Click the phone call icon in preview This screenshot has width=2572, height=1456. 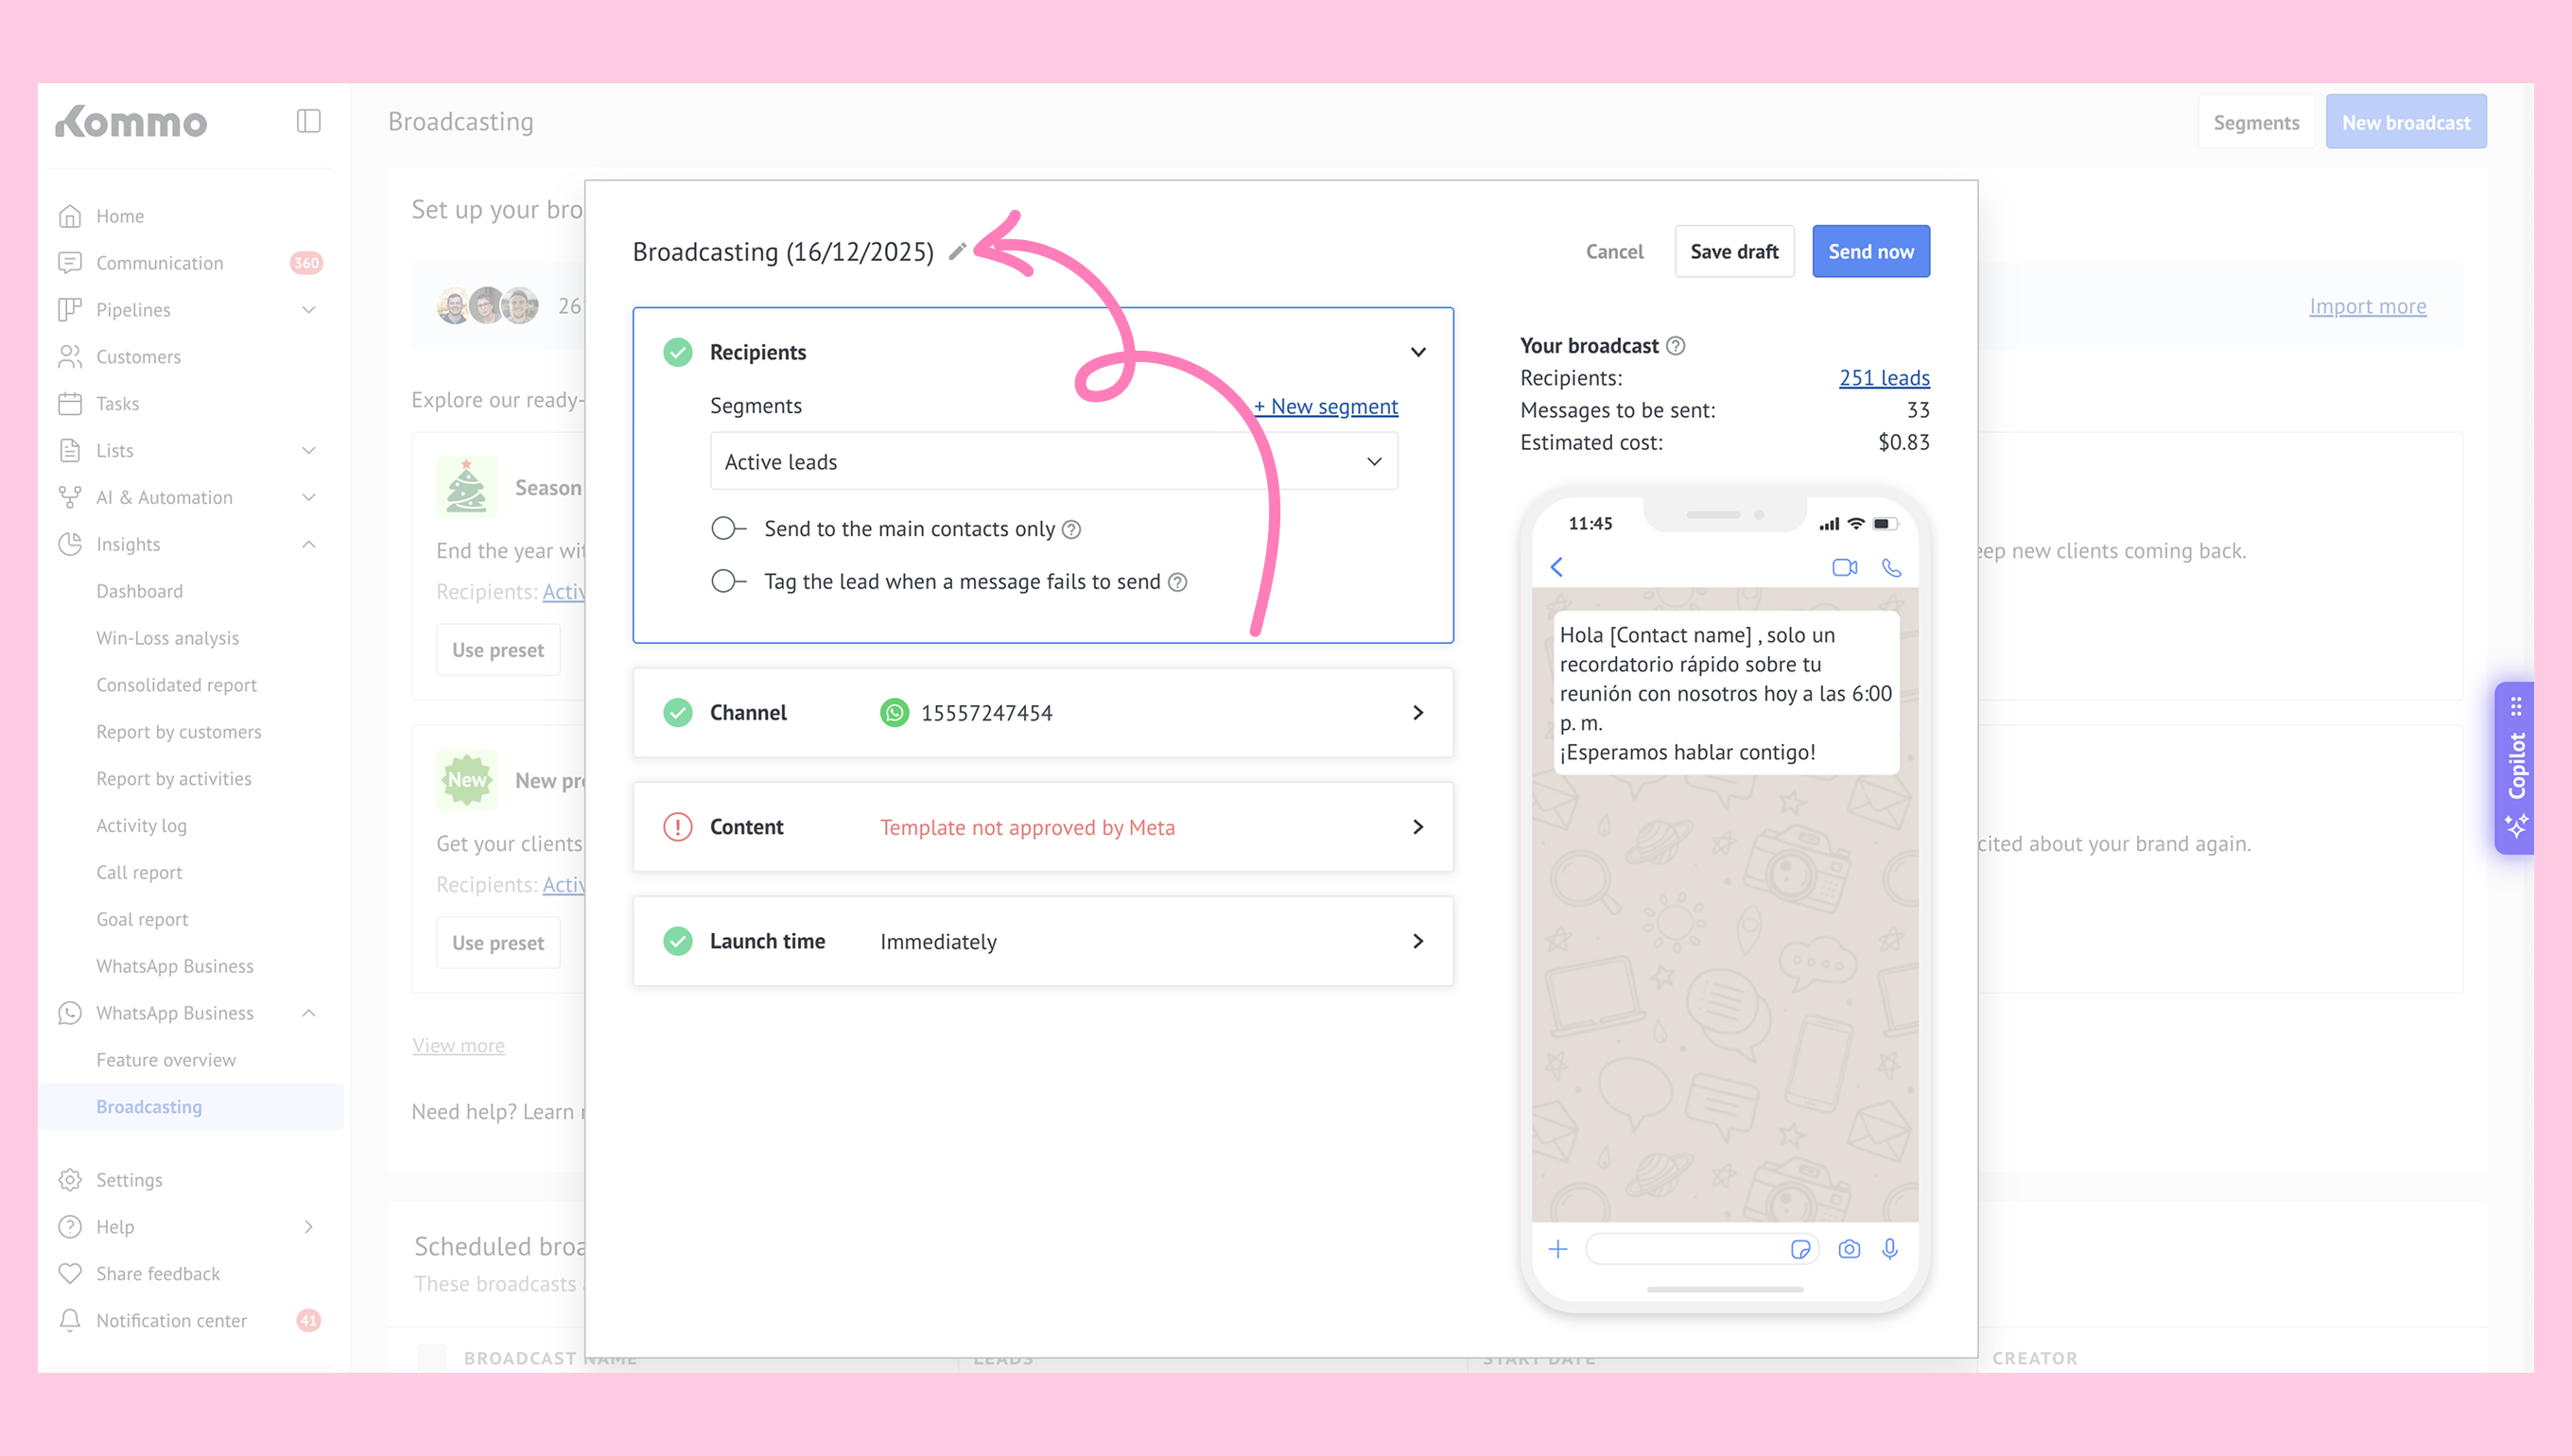pos(1891,568)
